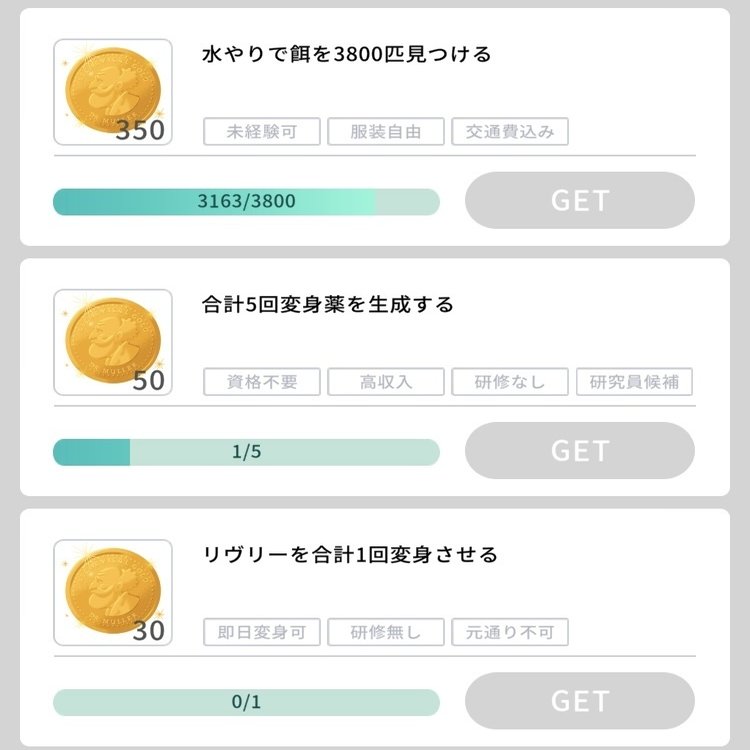Screen dimensions: 750x750
Task: Select the 研究員候補 tag
Action: coord(634,382)
